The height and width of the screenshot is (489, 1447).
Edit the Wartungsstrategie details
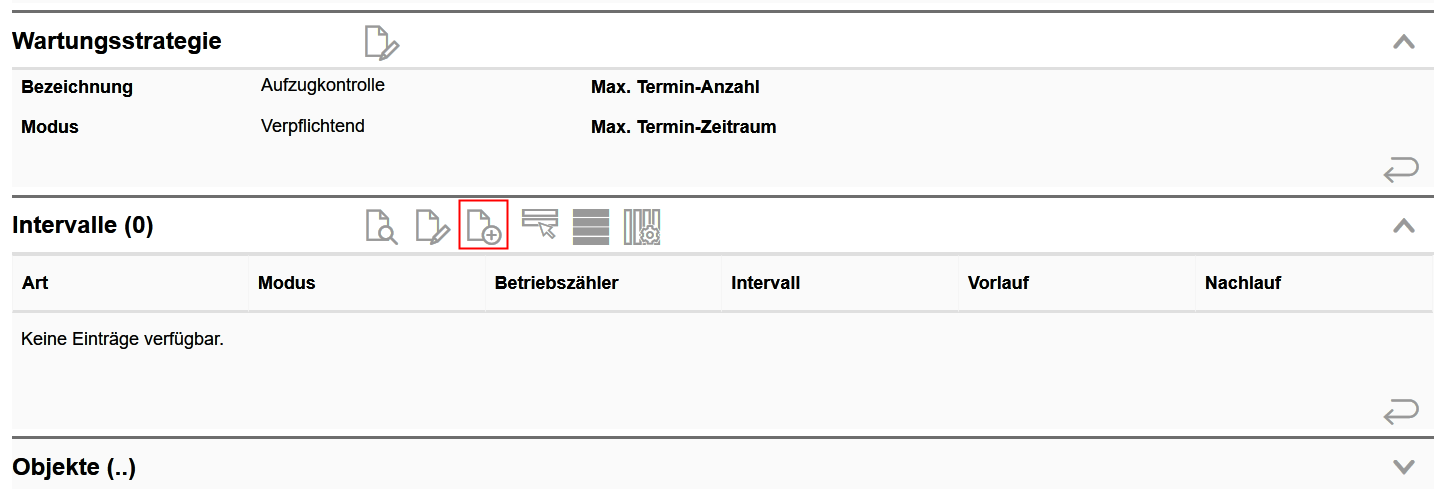pos(382,43)
